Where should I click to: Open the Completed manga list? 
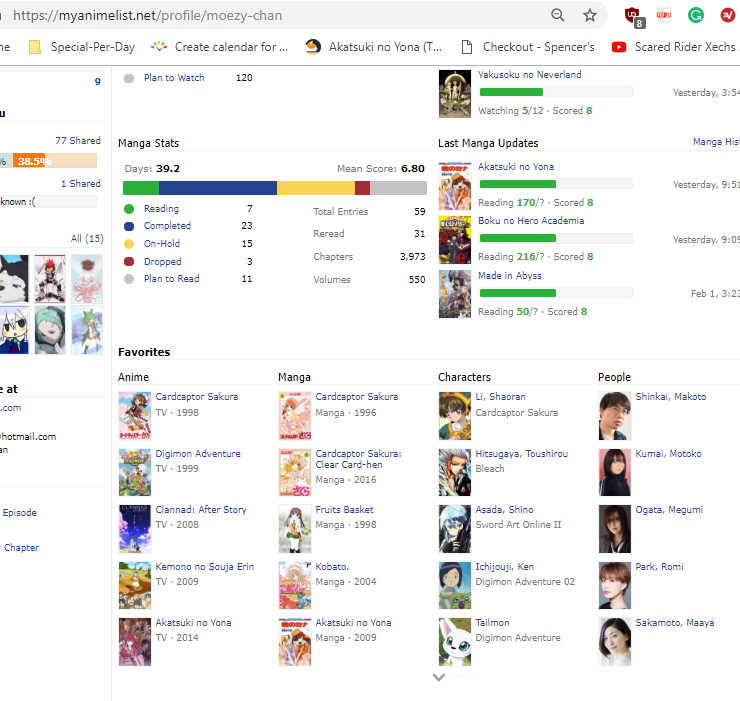coord(167,226)
